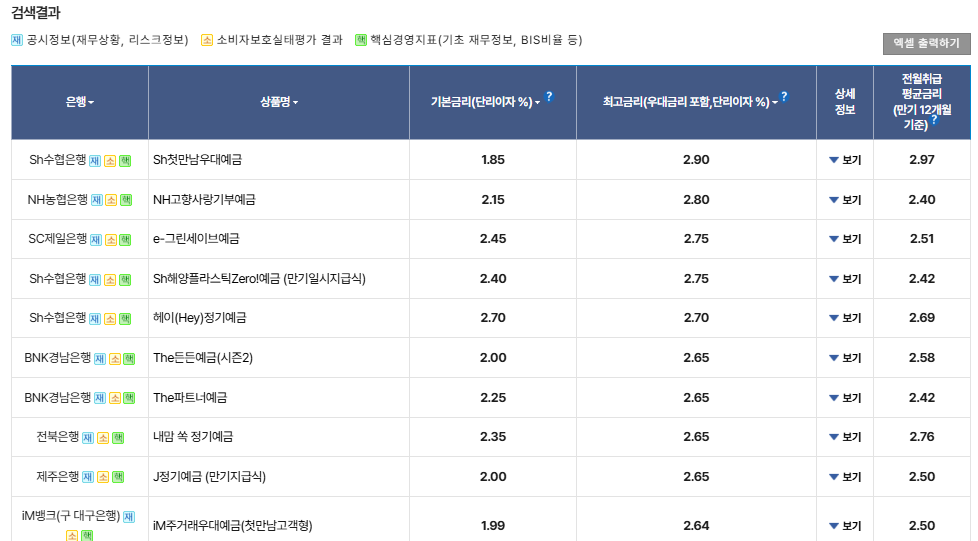Click 소 icon next to 전북은행
Screen dimensions: 978x541
tap(103, 438)
